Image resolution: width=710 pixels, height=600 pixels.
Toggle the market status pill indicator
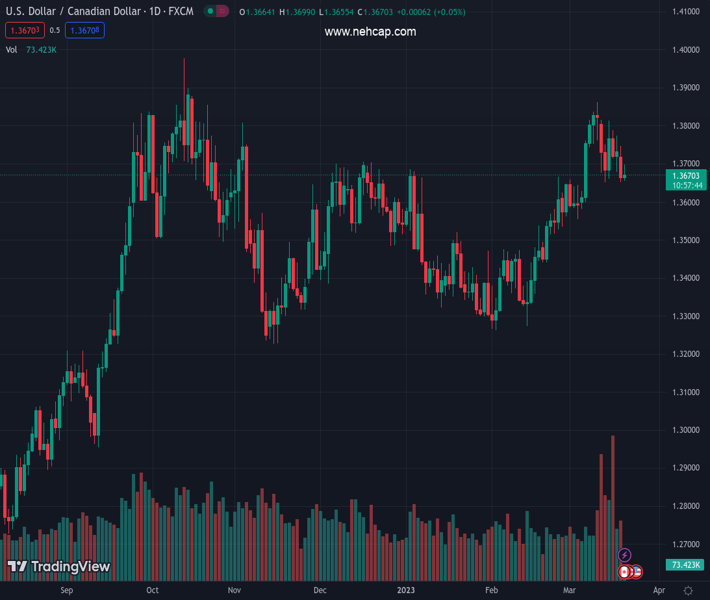click(x=217, y=12)
